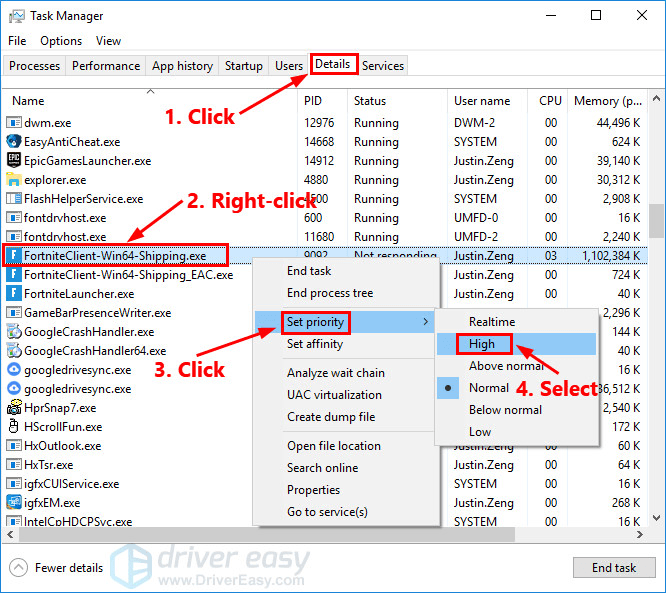The width and height of the screenshot is (666, 593).
Task: Click the igfxEM.exe process icon
Action: pos(14,503)
